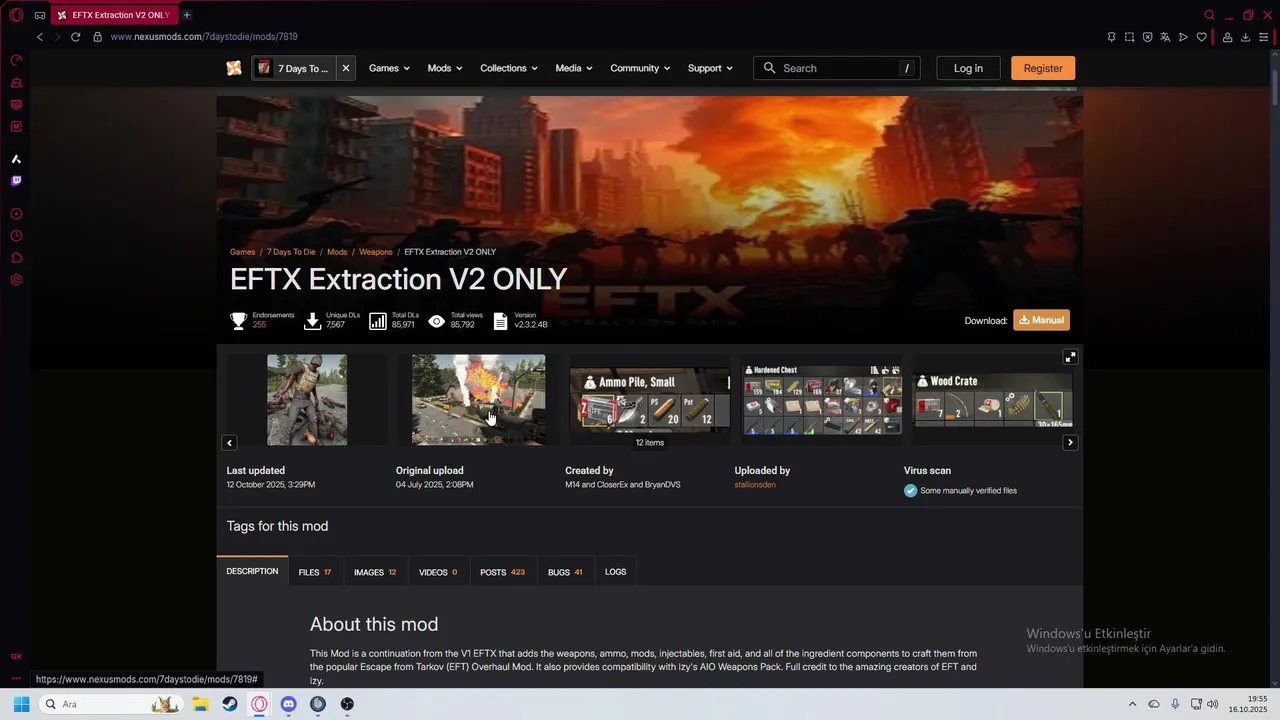Click the 7 Days To Die breadcrumb link
The width and height of the screenshot is (1280, 720).
click(291, 252)
